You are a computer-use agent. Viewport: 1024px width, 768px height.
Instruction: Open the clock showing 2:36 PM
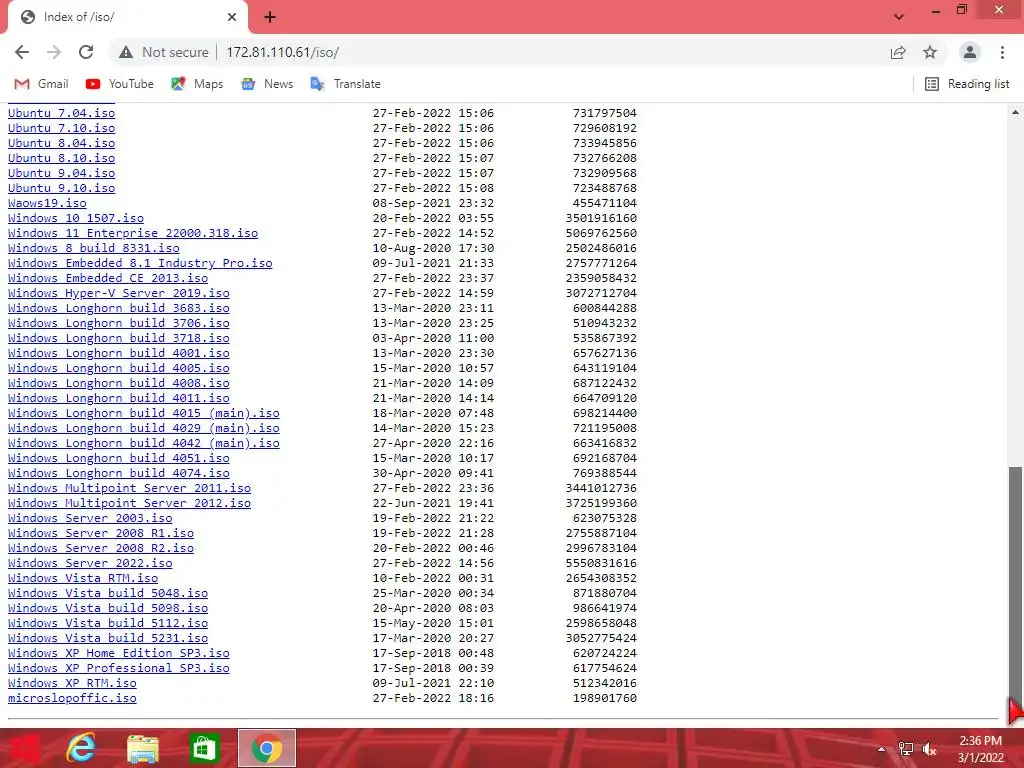pos(980,749)
